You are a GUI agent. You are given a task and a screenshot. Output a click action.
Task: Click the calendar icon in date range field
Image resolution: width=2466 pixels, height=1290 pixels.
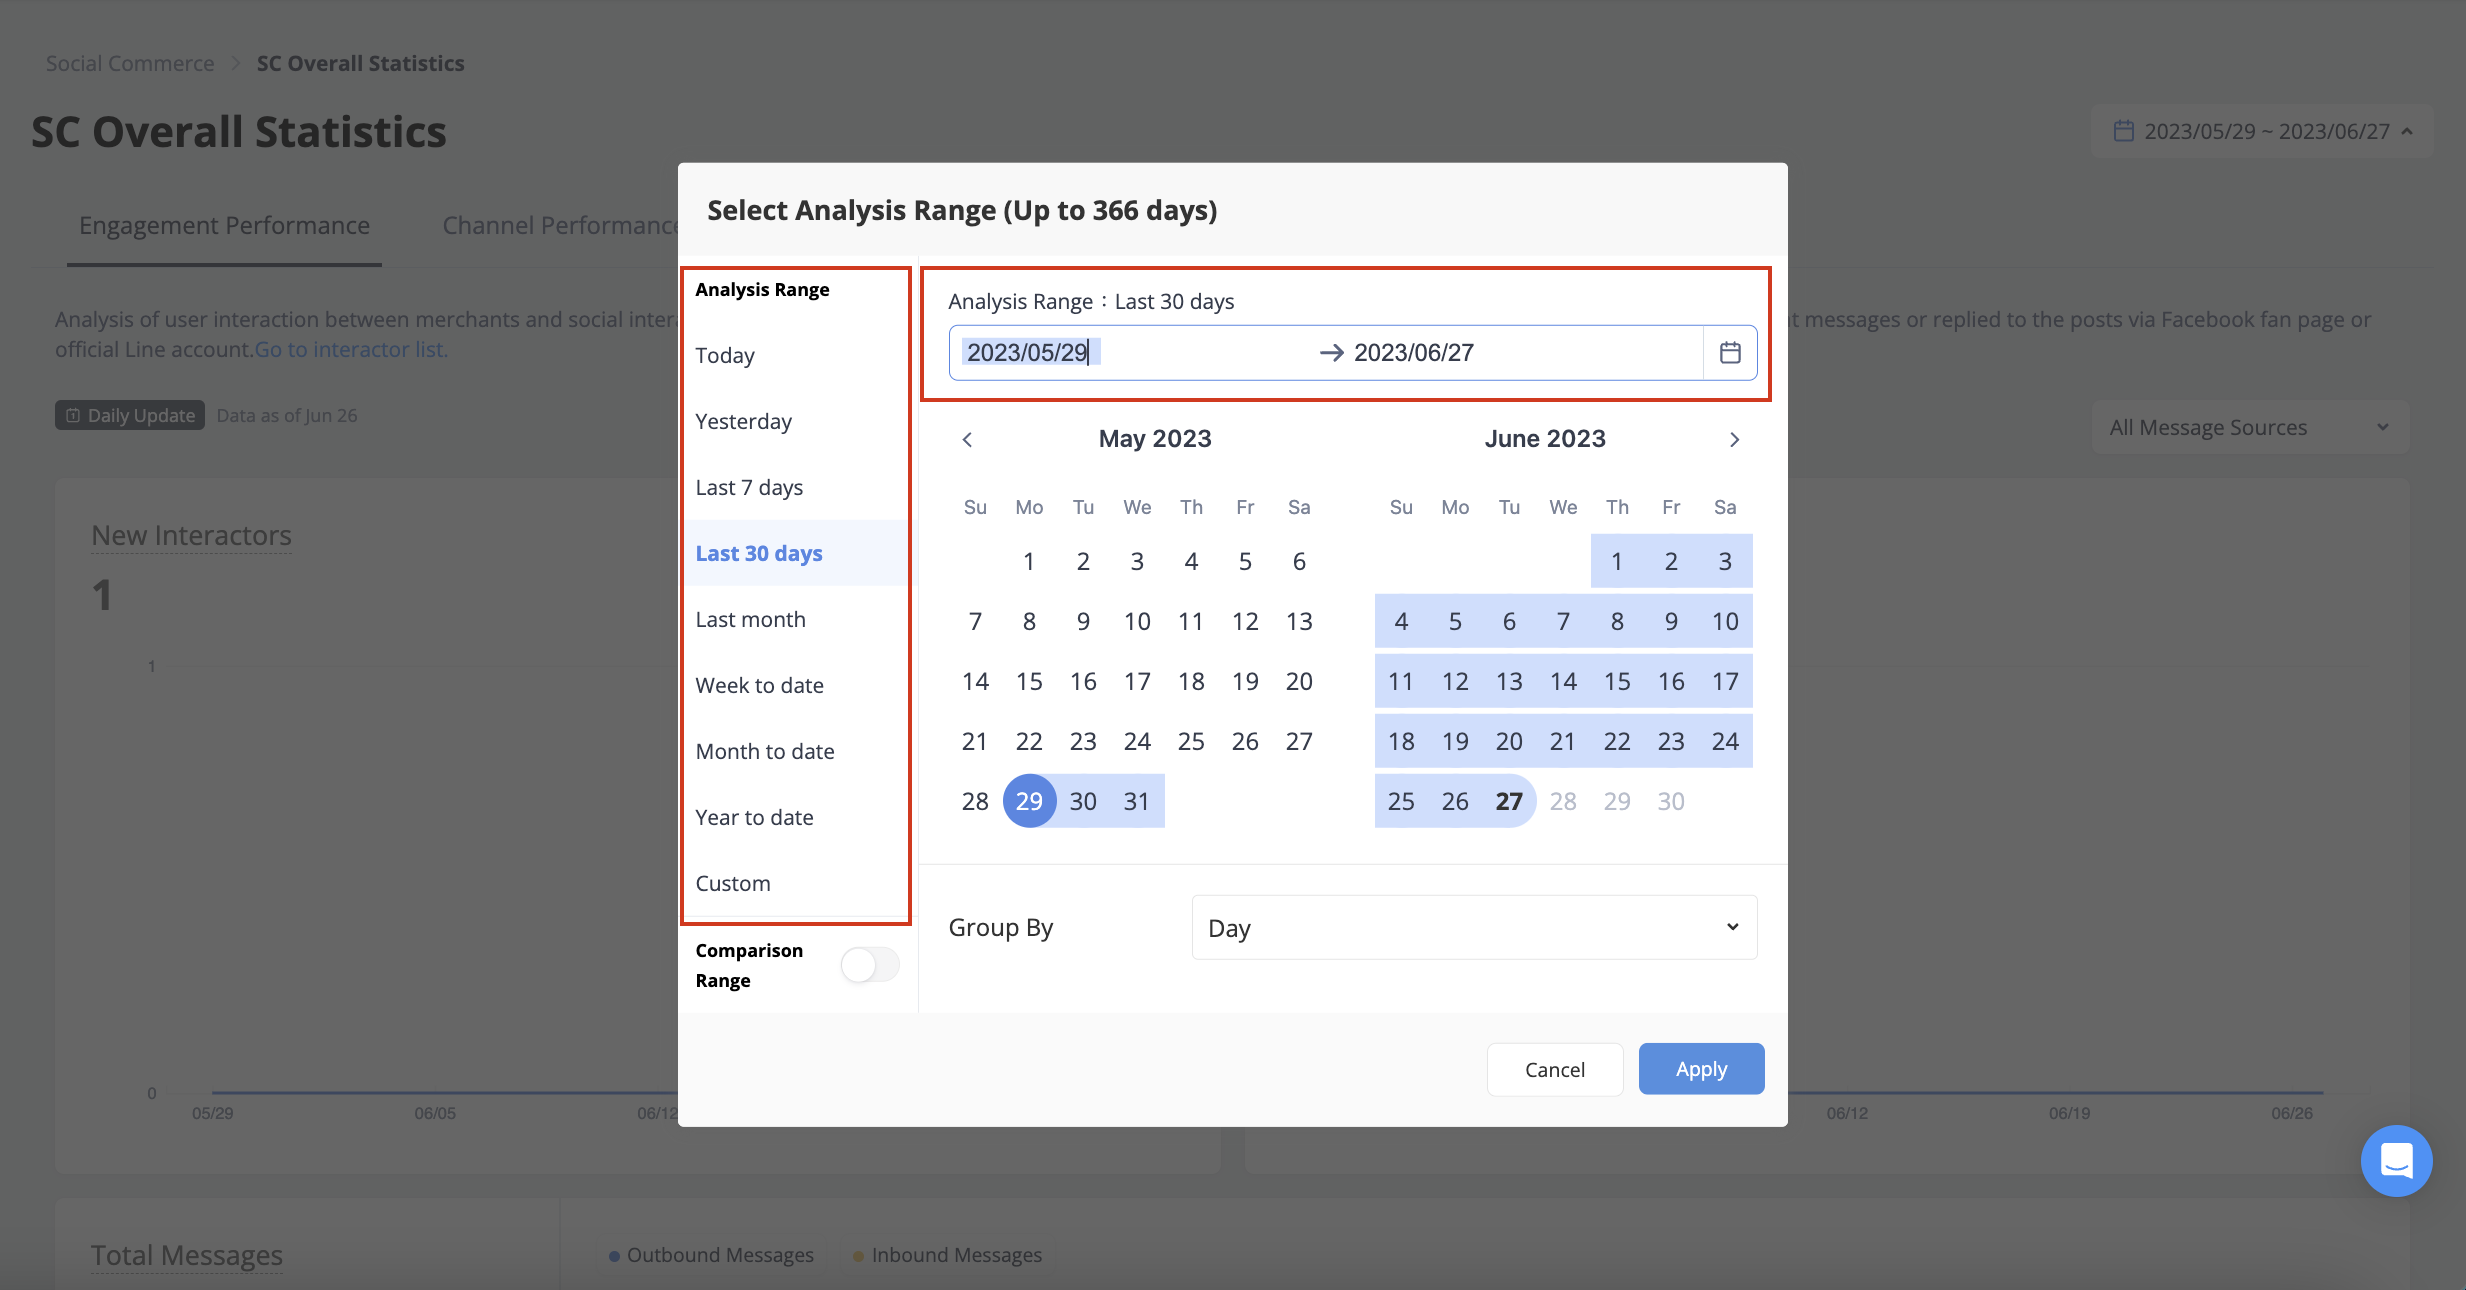point(1730,352)
